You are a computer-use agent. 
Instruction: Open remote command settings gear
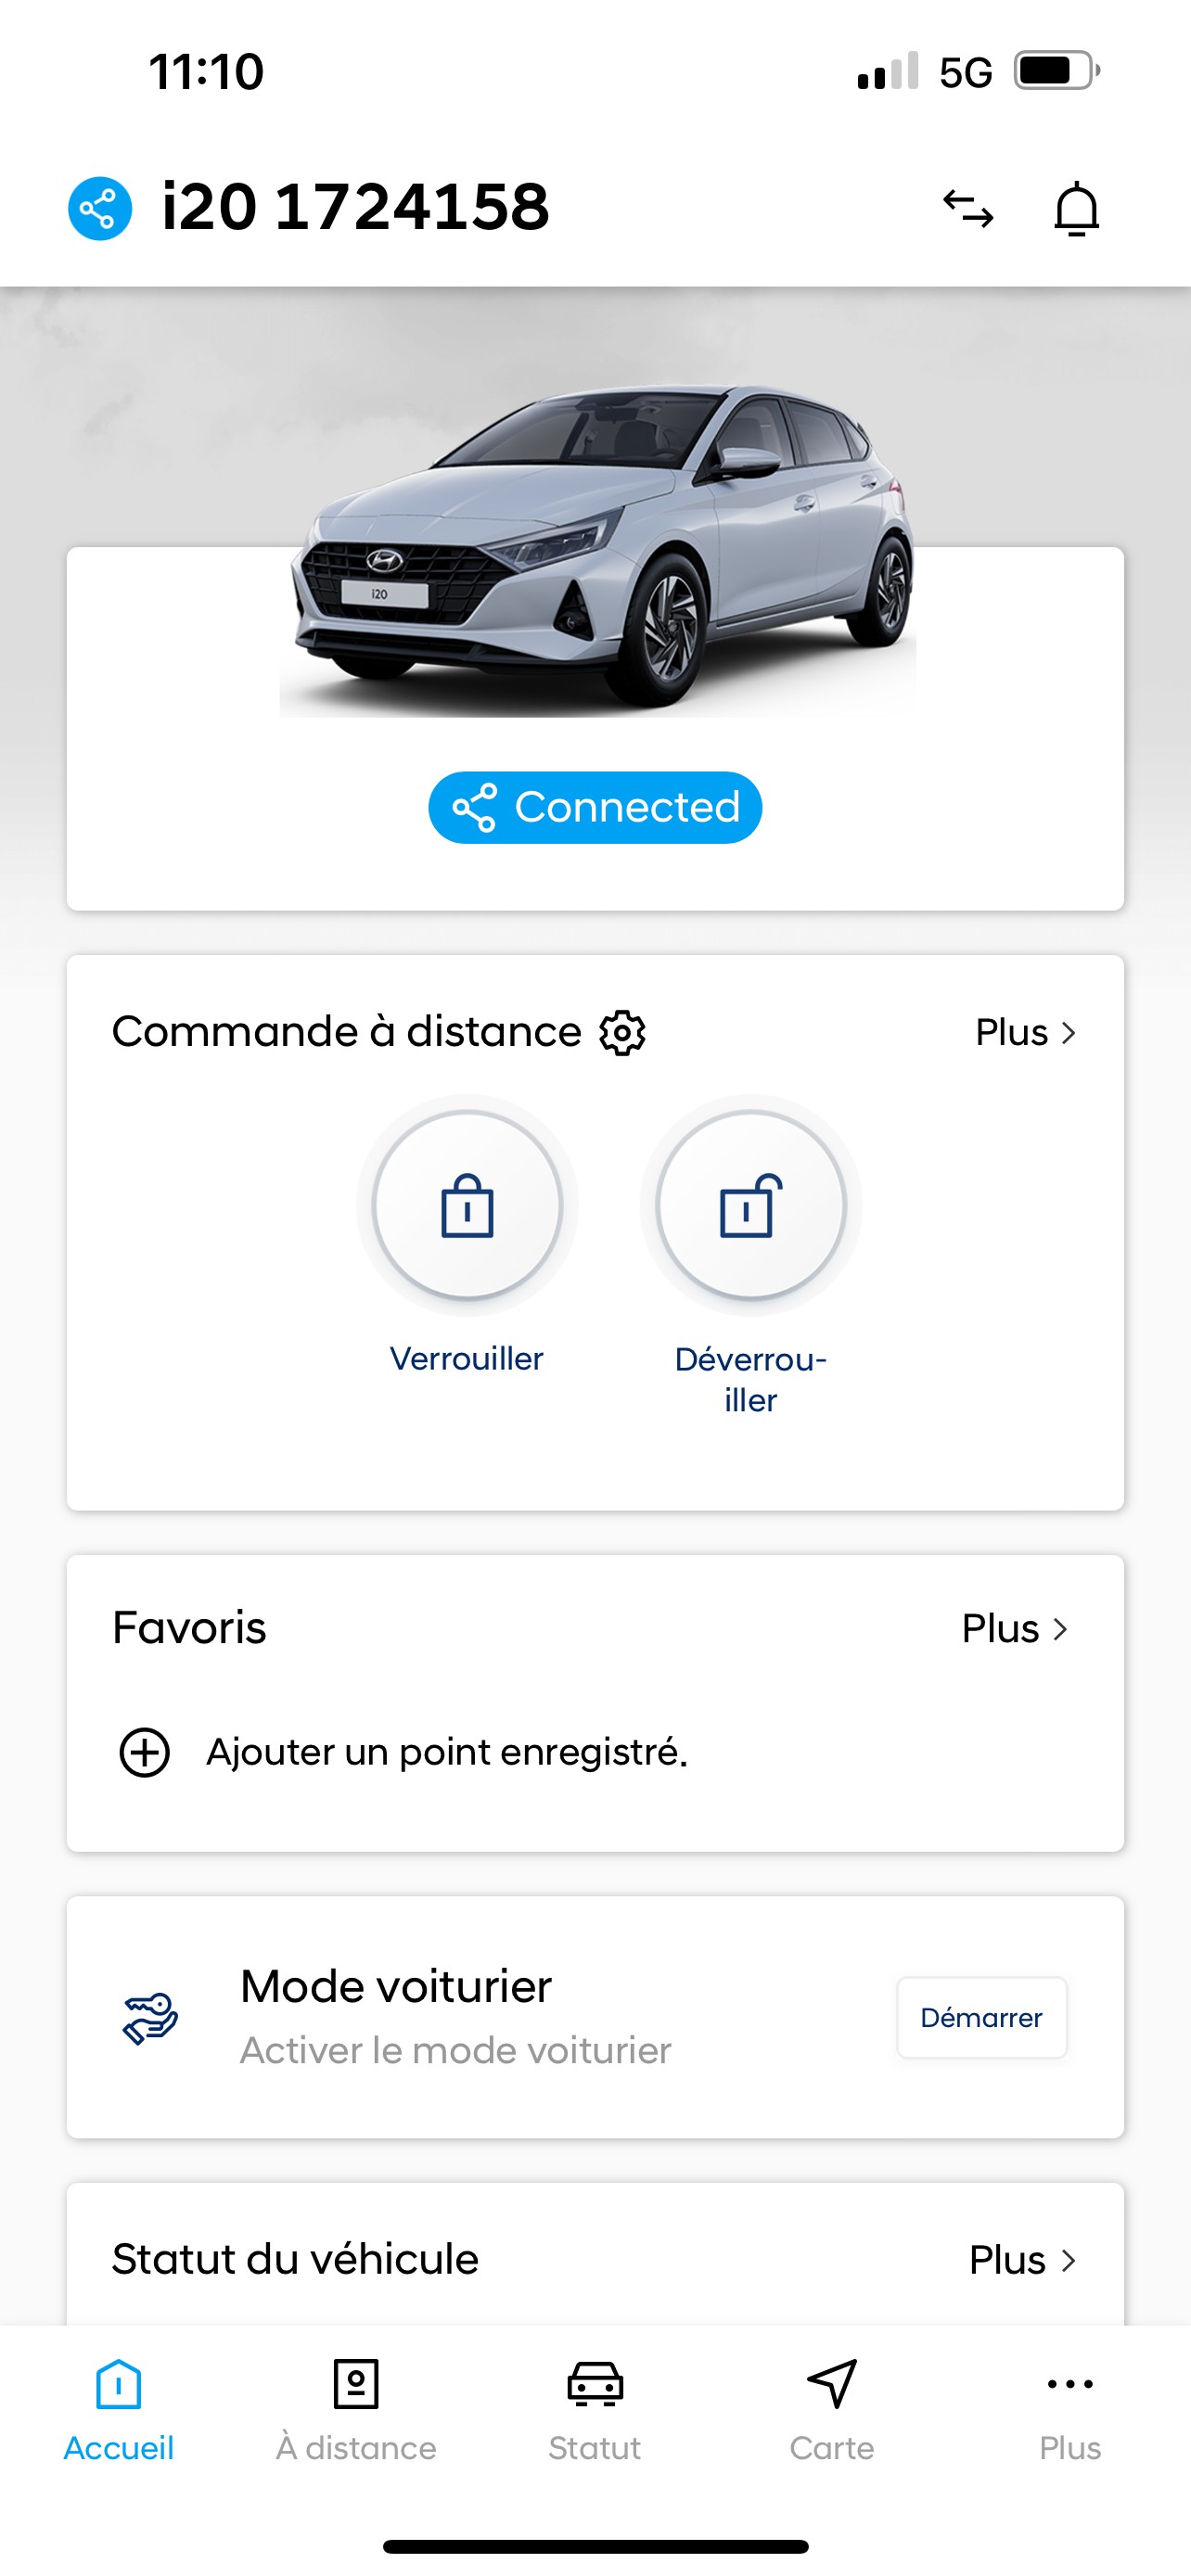622,1032
